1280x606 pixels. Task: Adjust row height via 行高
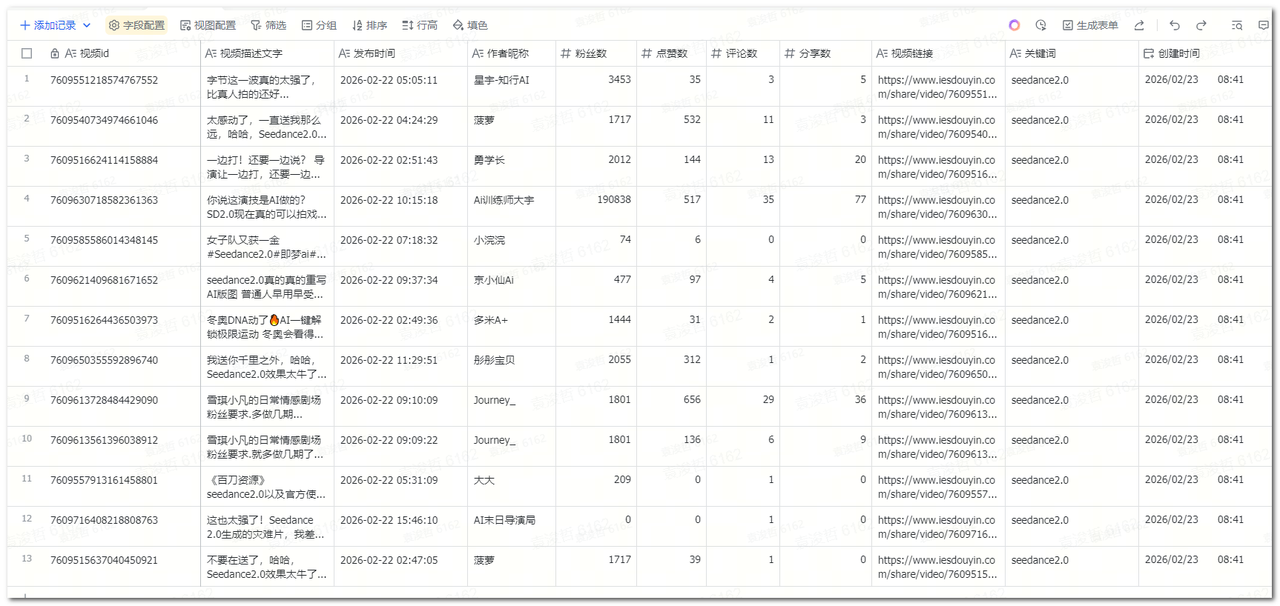coord(420,25)
